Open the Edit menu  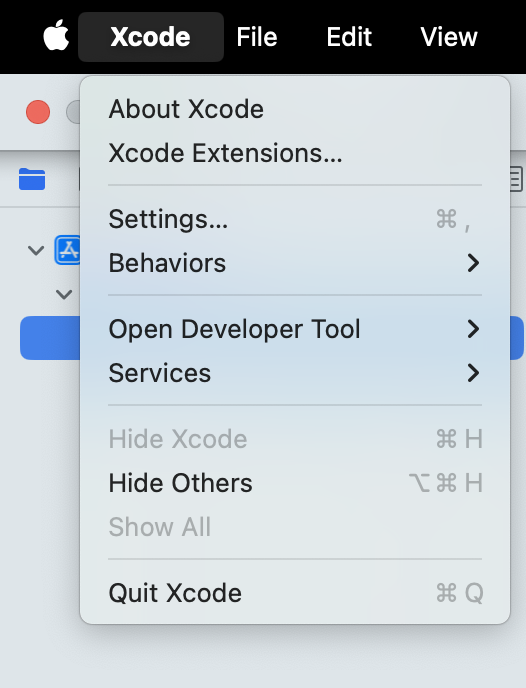click(349, 37)
